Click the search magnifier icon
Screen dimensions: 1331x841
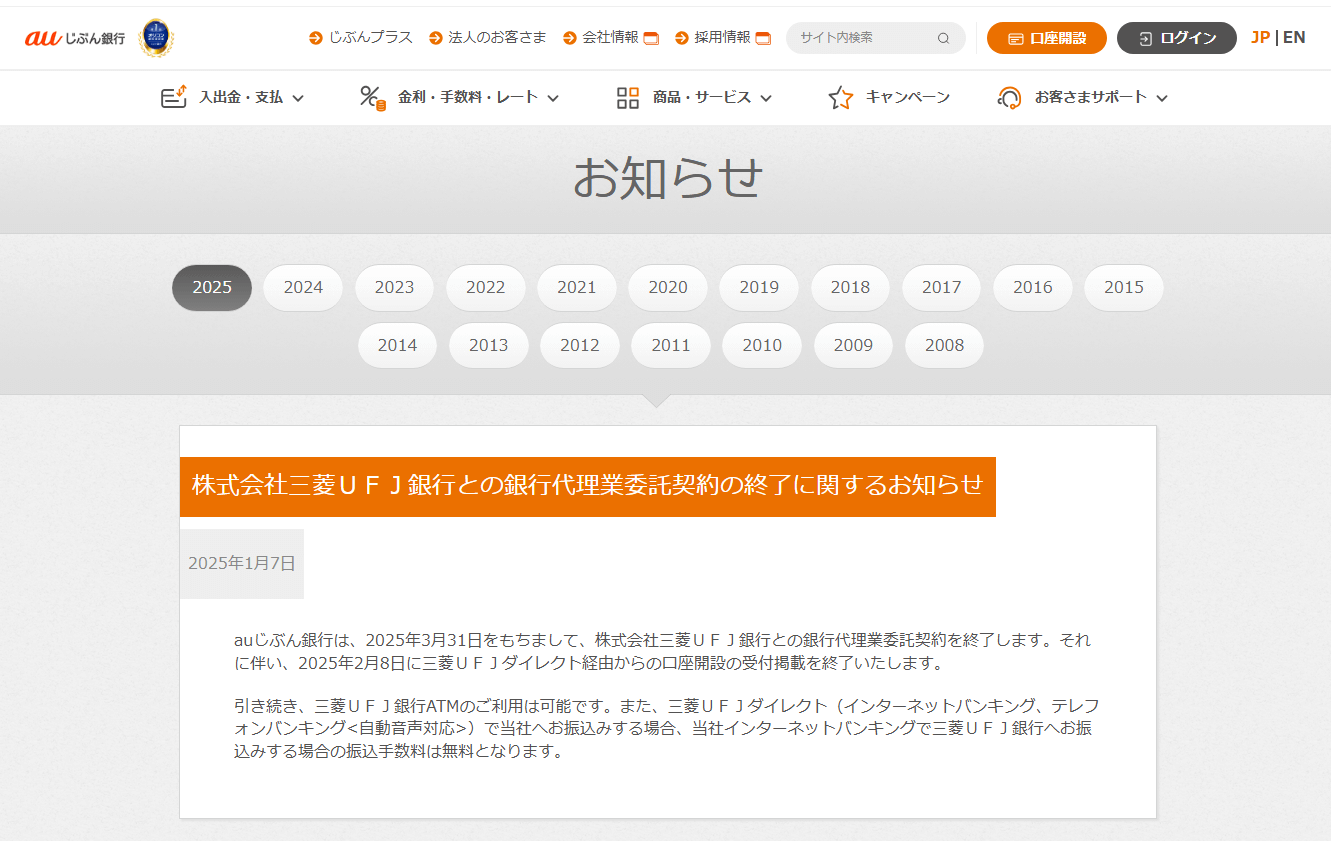point(943,39)
